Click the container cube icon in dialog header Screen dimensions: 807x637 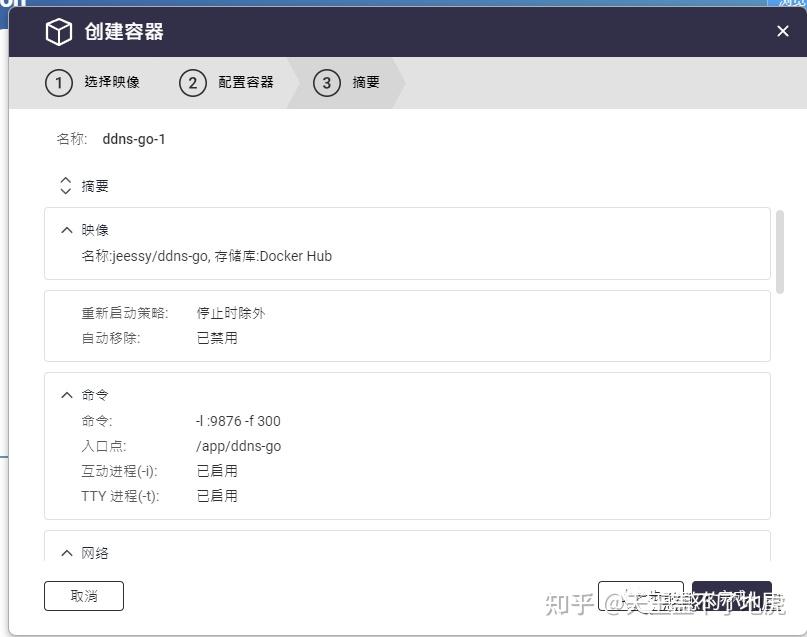(58, 31)
